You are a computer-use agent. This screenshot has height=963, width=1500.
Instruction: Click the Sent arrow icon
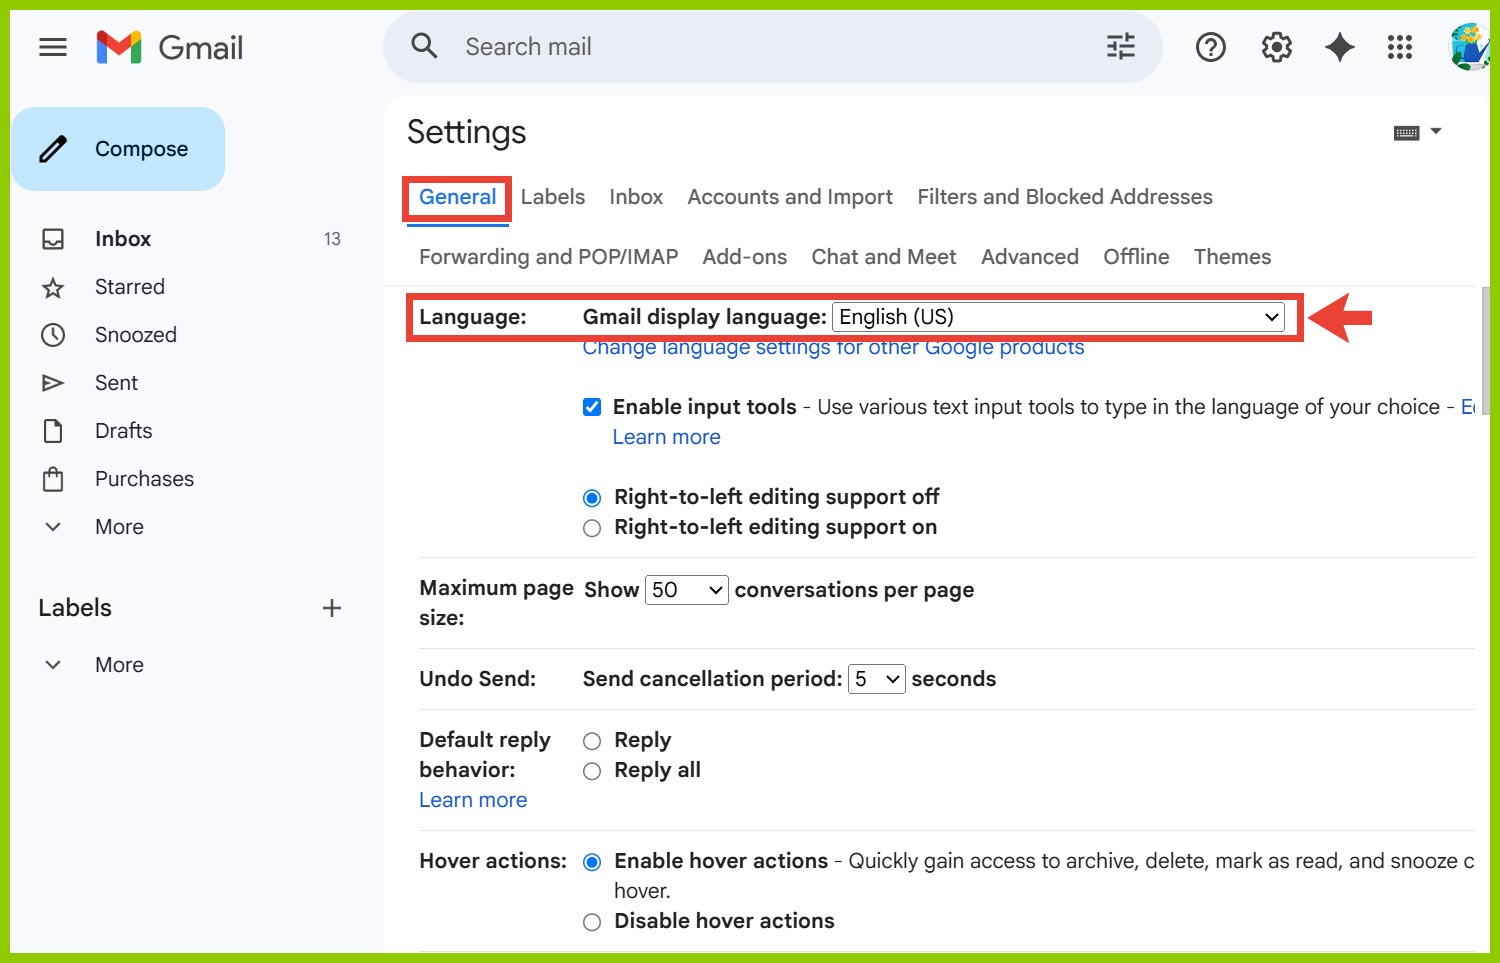pyautogui.click(x=53, y=383)
